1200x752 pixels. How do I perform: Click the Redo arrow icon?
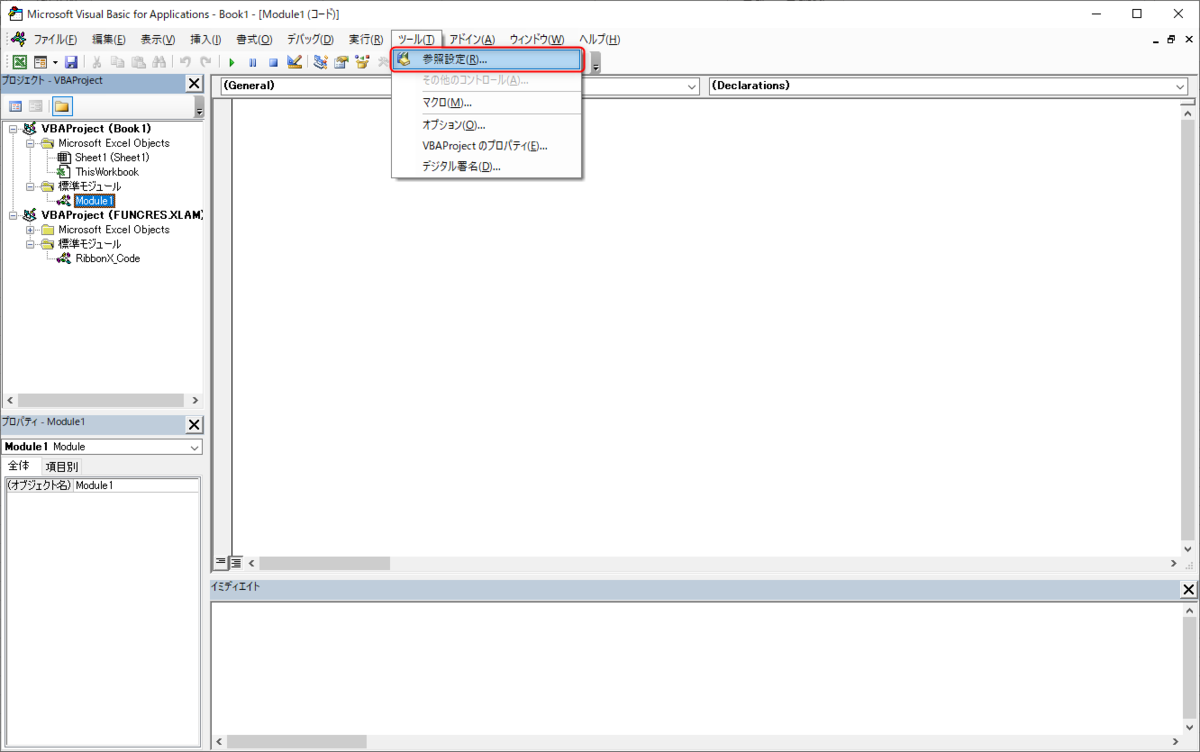click(206, 62)
